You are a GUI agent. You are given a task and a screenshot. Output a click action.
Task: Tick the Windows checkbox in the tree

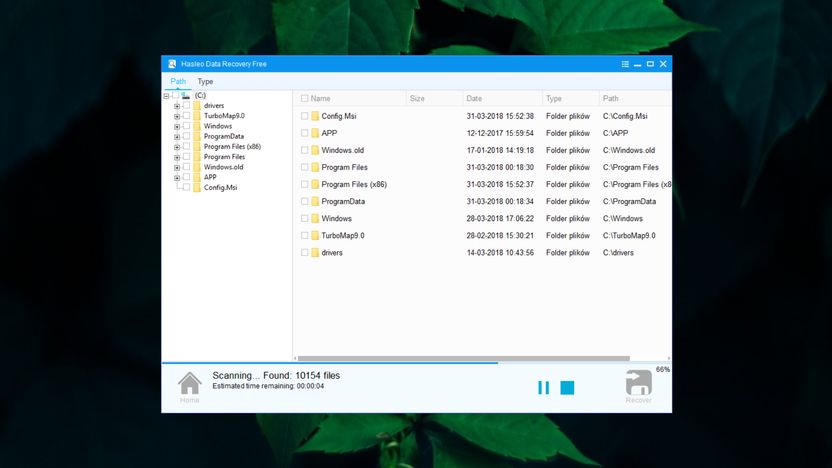(x=186, y=126)
